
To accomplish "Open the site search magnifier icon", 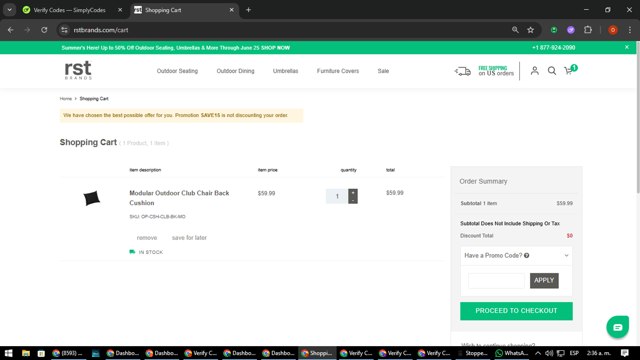I will click(x=552, y=71).
